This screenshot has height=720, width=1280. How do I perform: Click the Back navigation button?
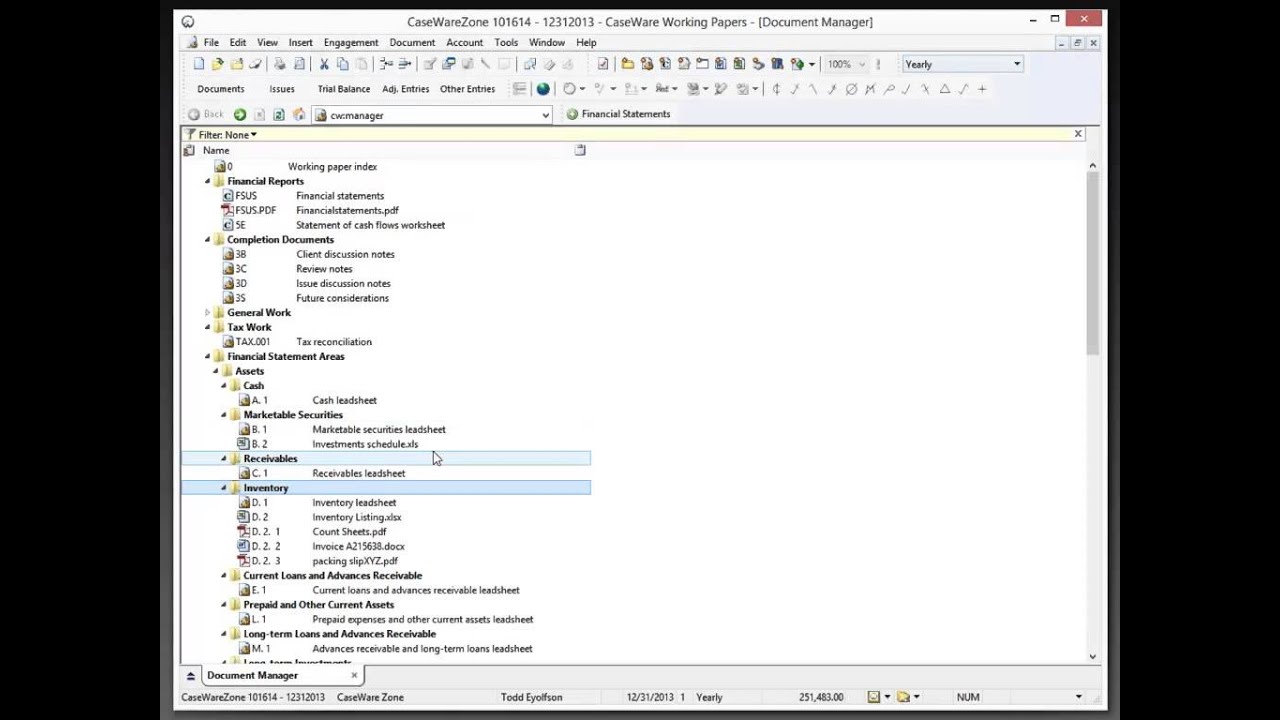click(x=206, y=115)
